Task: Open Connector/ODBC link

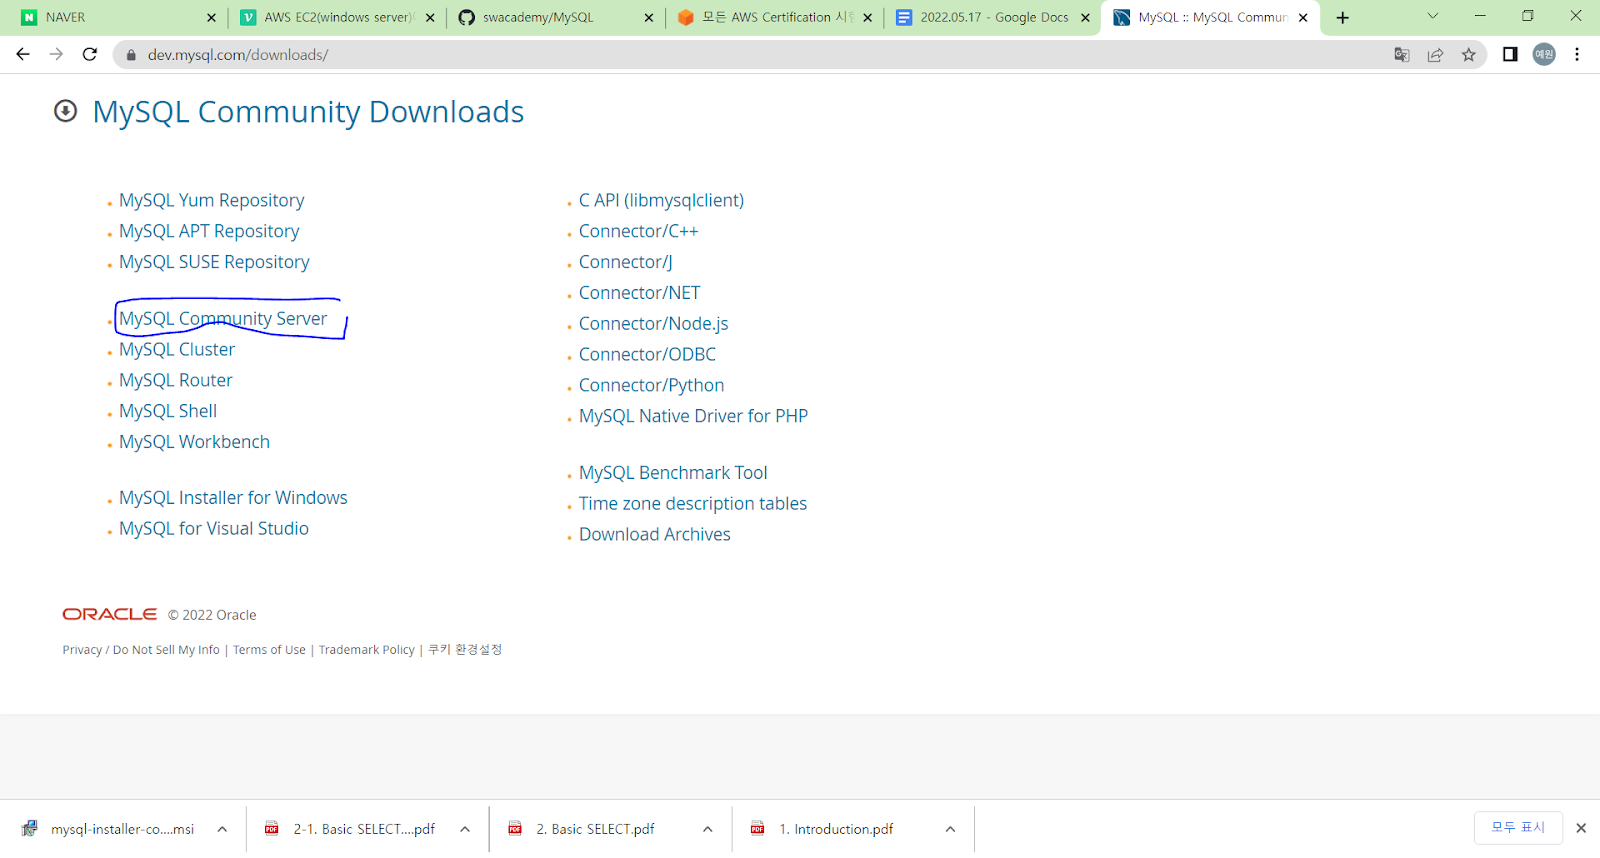Action: 647,355
